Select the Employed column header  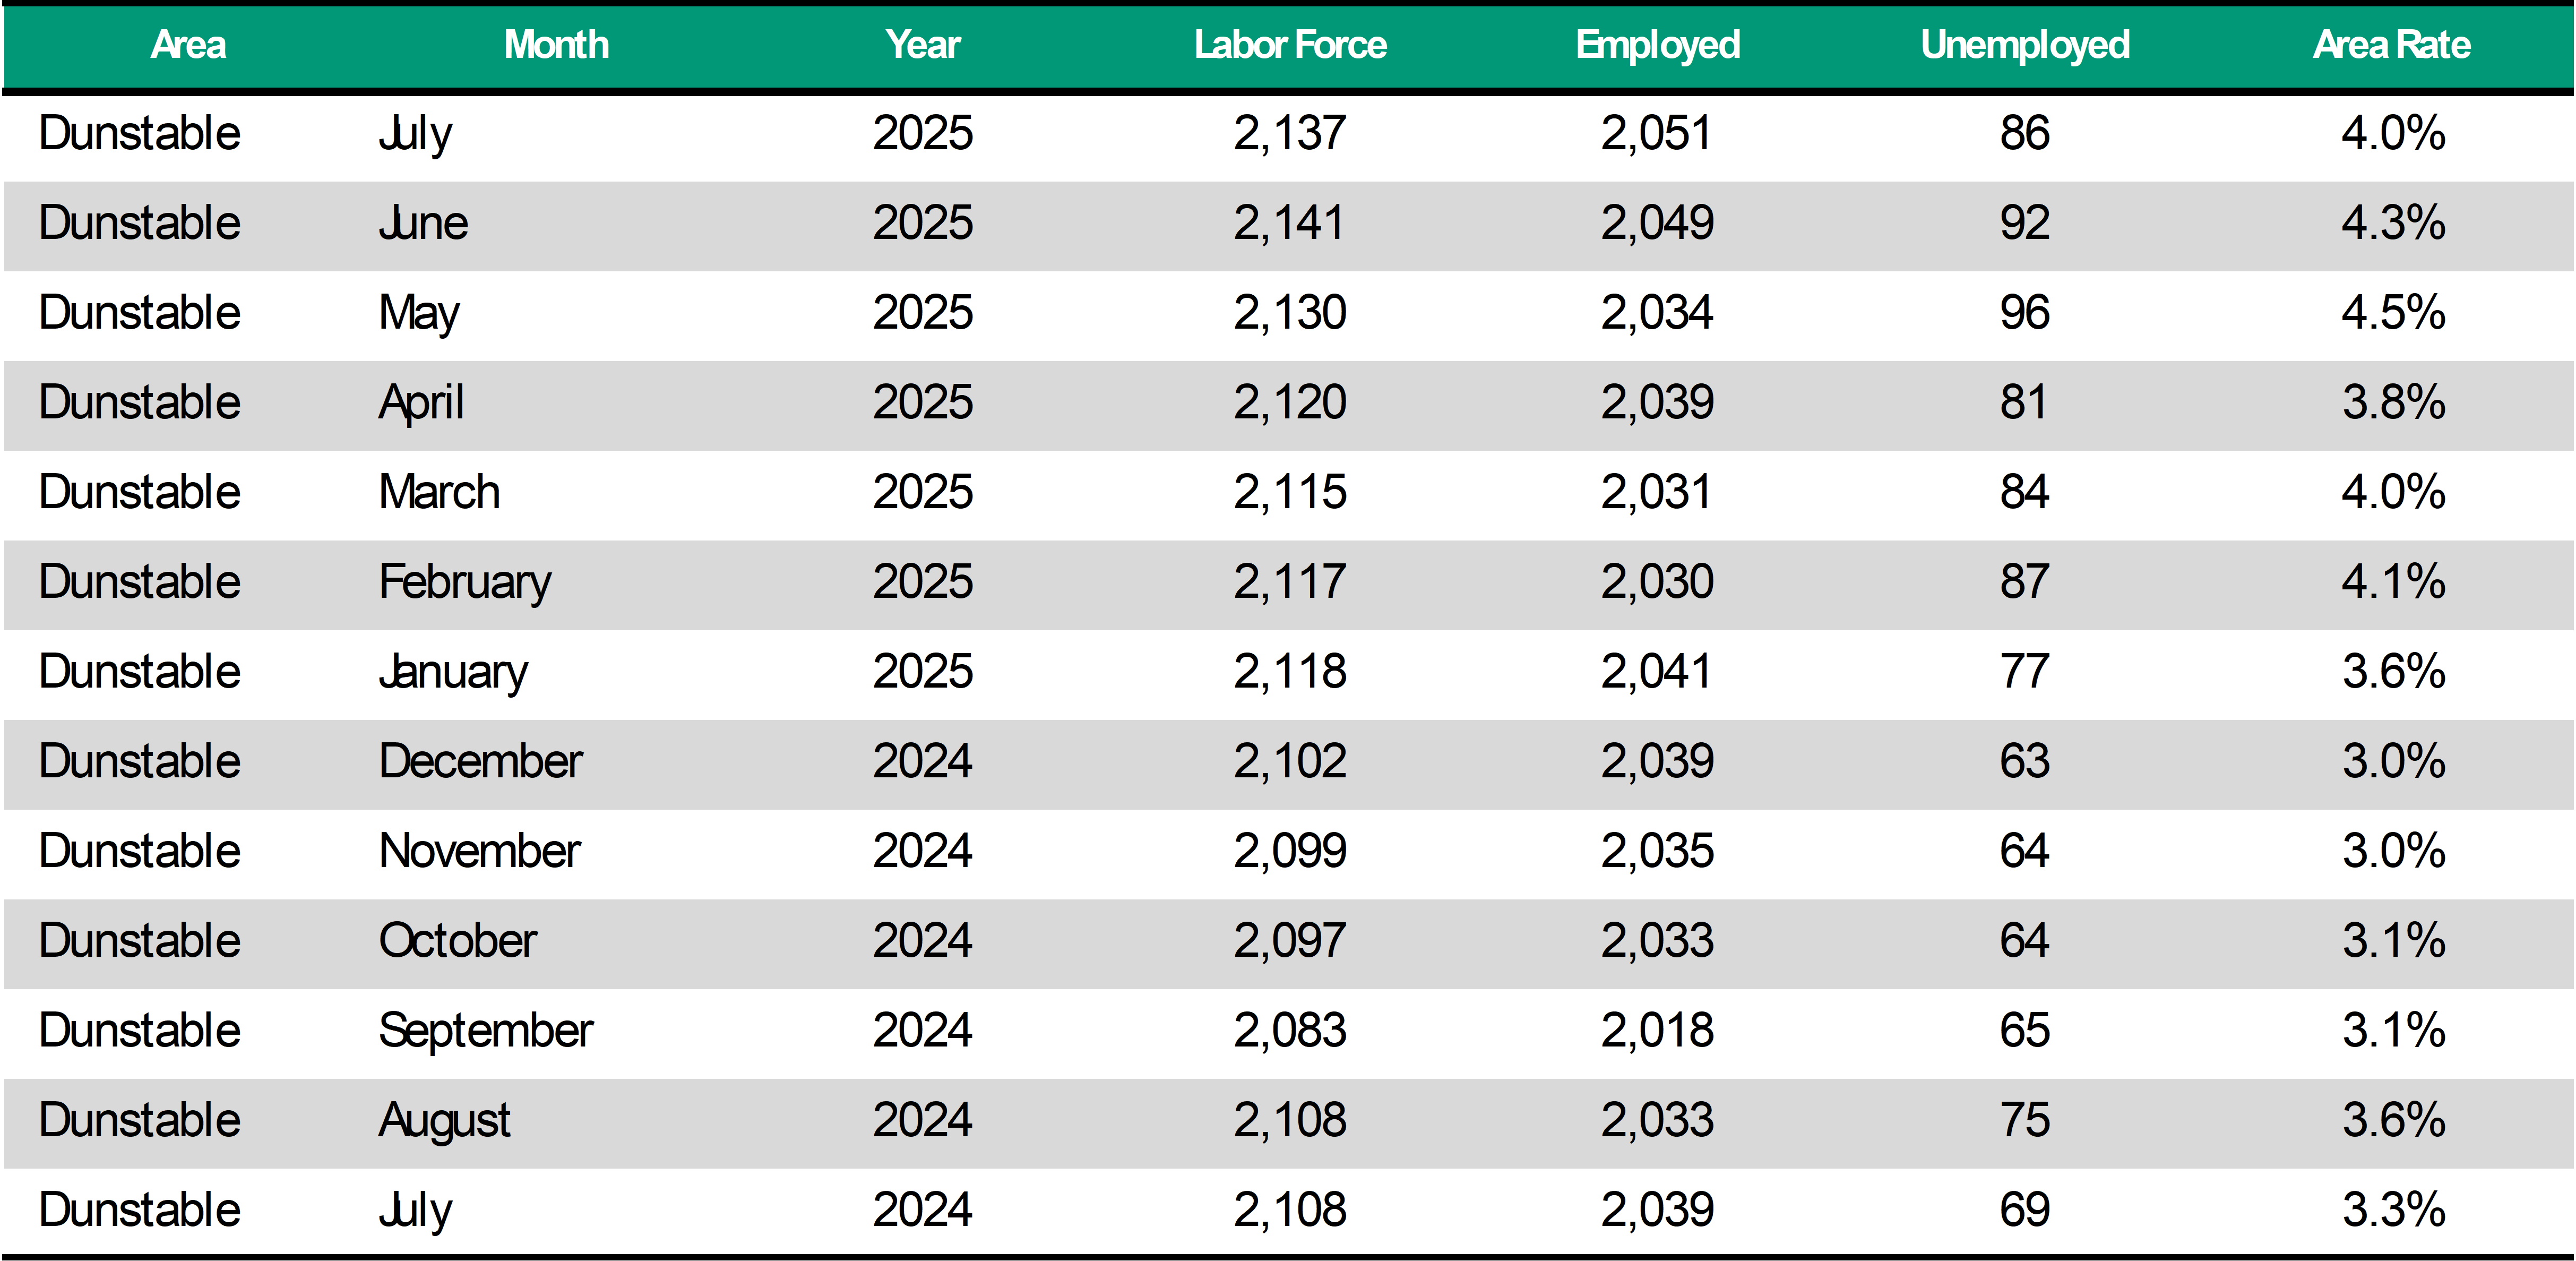click(x=1657, y=45)
